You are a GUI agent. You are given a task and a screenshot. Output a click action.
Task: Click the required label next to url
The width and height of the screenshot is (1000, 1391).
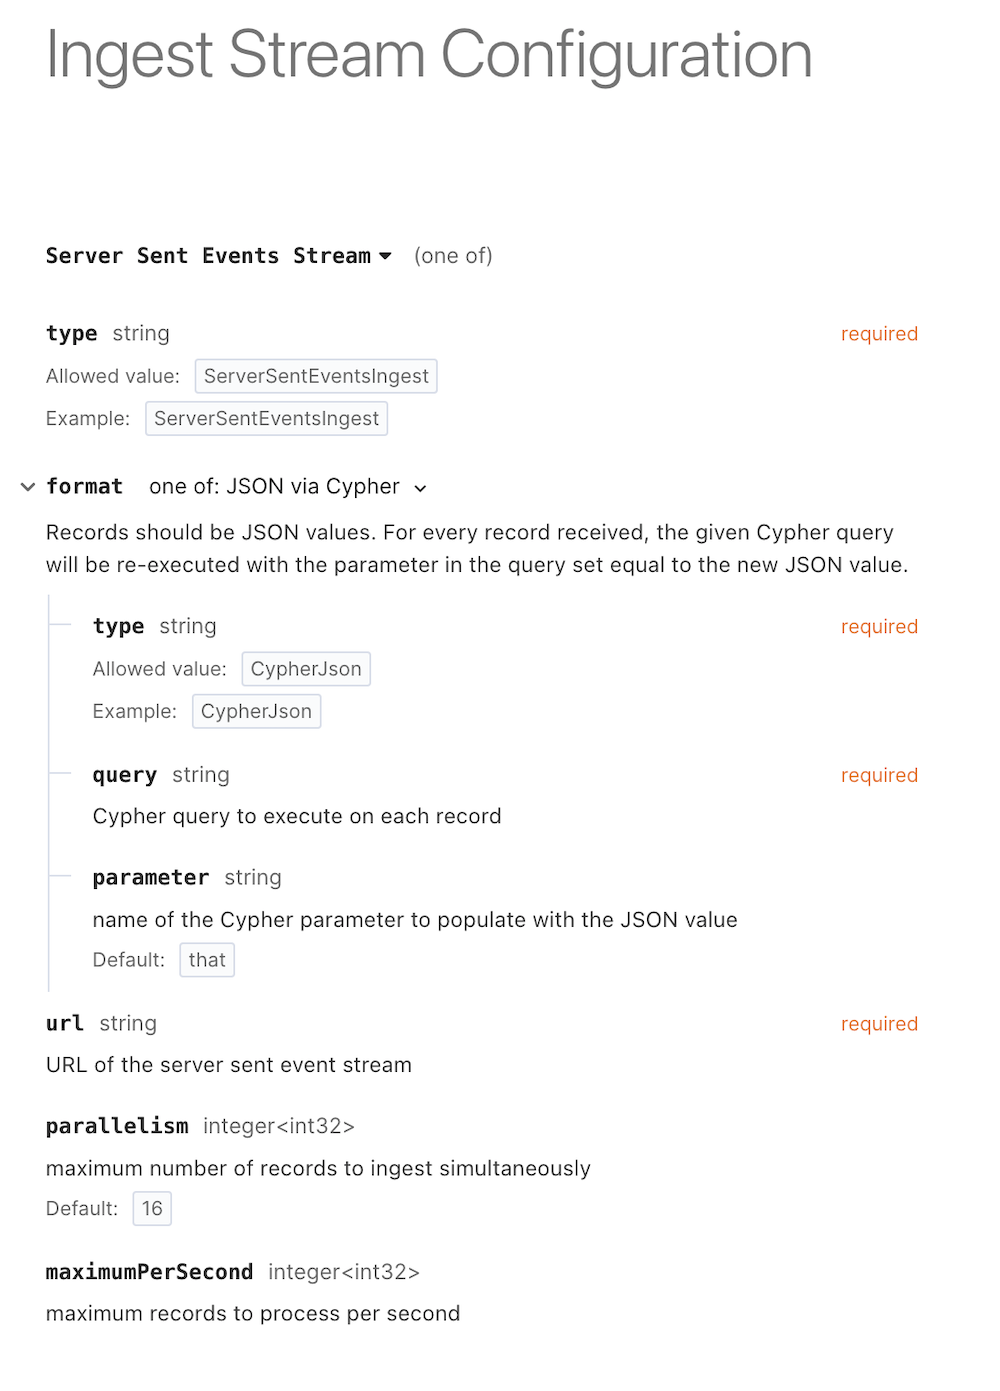click(879, 1023)
